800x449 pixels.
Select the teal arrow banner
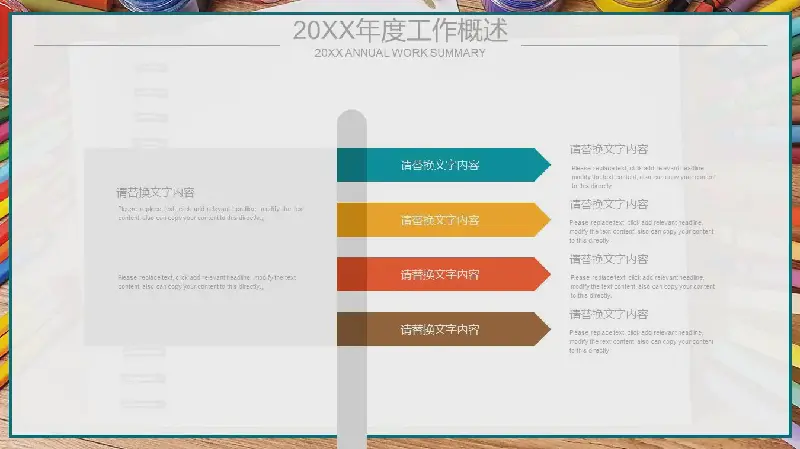point(441,165)
